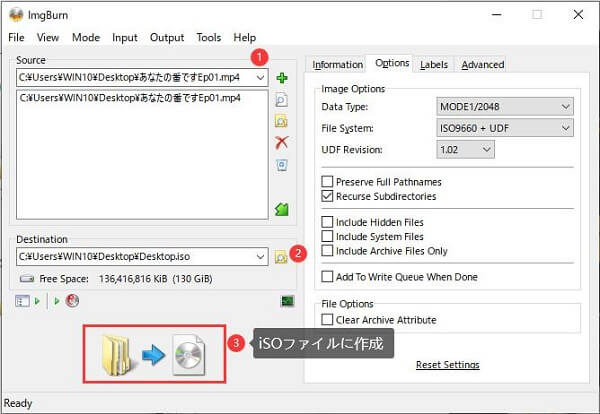
Task: Switch to the Information tab
Action: pyautogui.click(x=338, y=65)
